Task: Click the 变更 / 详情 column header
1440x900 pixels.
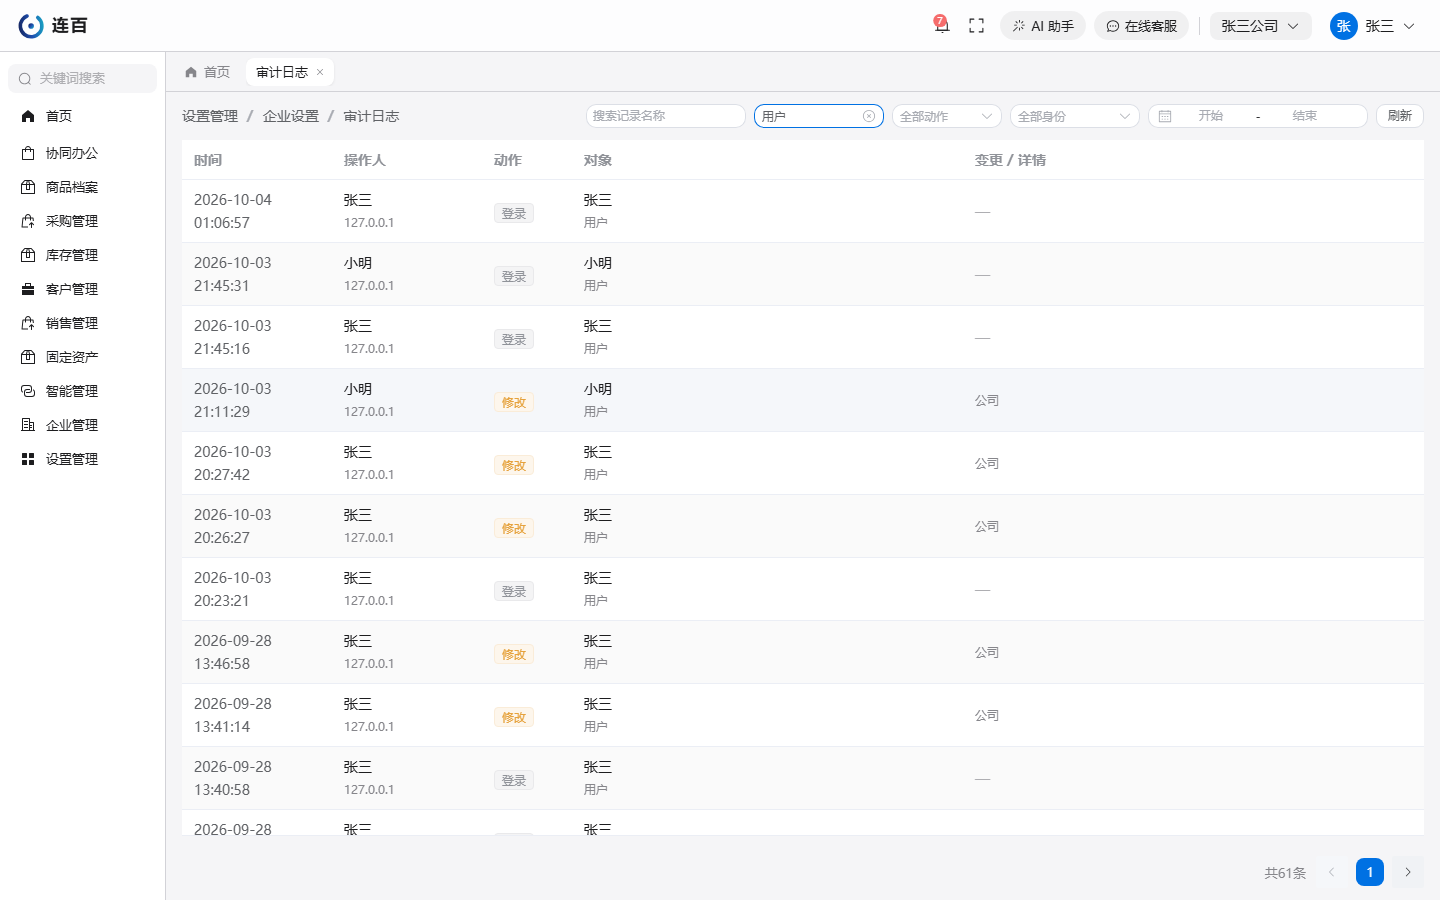Action: click(x=1010, y=160)
